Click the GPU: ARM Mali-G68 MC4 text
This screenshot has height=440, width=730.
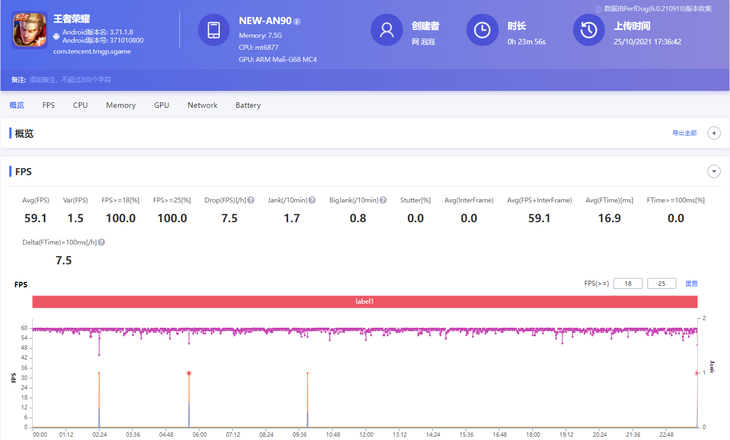pyautogui.click(x=278, y=60)
